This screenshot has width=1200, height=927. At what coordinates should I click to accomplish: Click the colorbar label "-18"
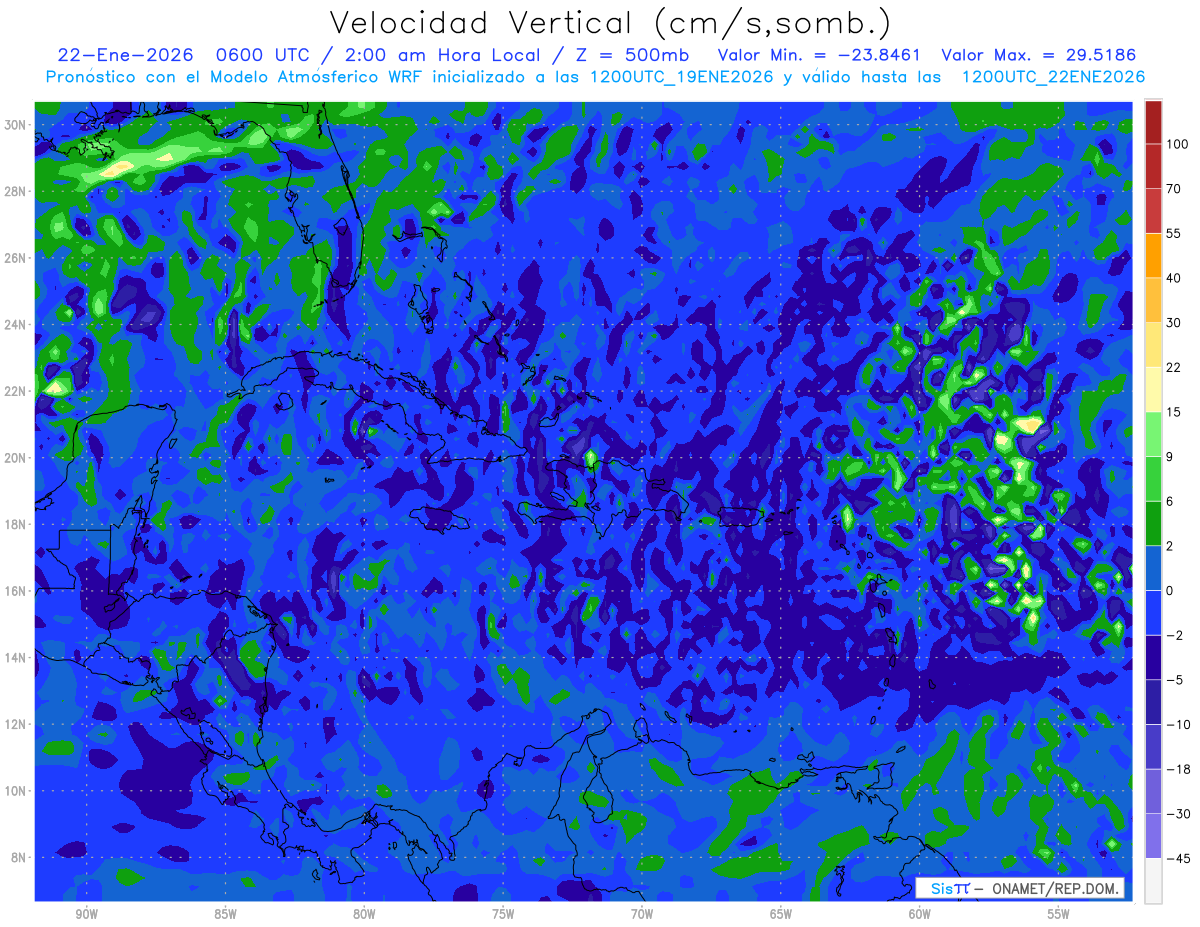click(1178, 769)
